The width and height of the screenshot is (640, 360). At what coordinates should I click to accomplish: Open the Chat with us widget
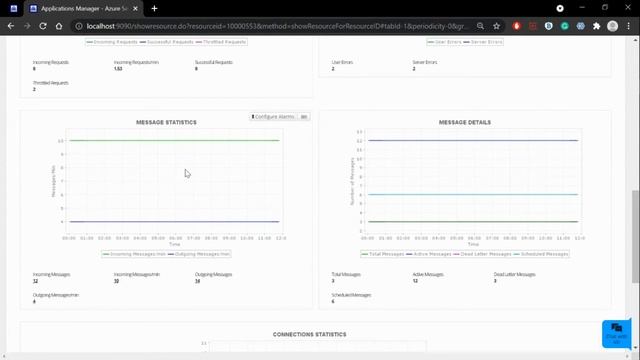pyautogui.click(x=616, y=333)
